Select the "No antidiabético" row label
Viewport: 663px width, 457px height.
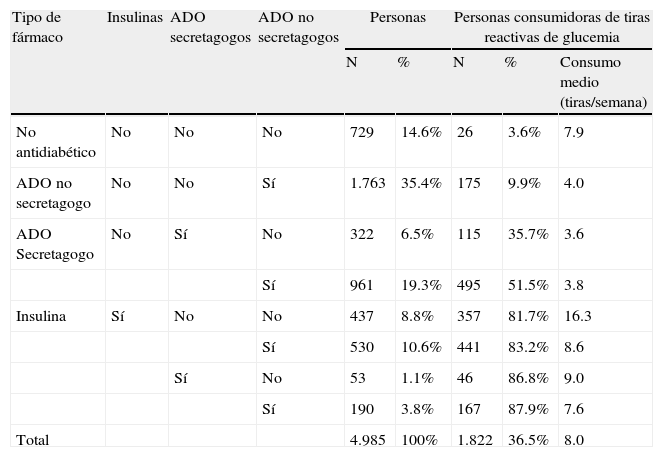[x=56, y=141]
